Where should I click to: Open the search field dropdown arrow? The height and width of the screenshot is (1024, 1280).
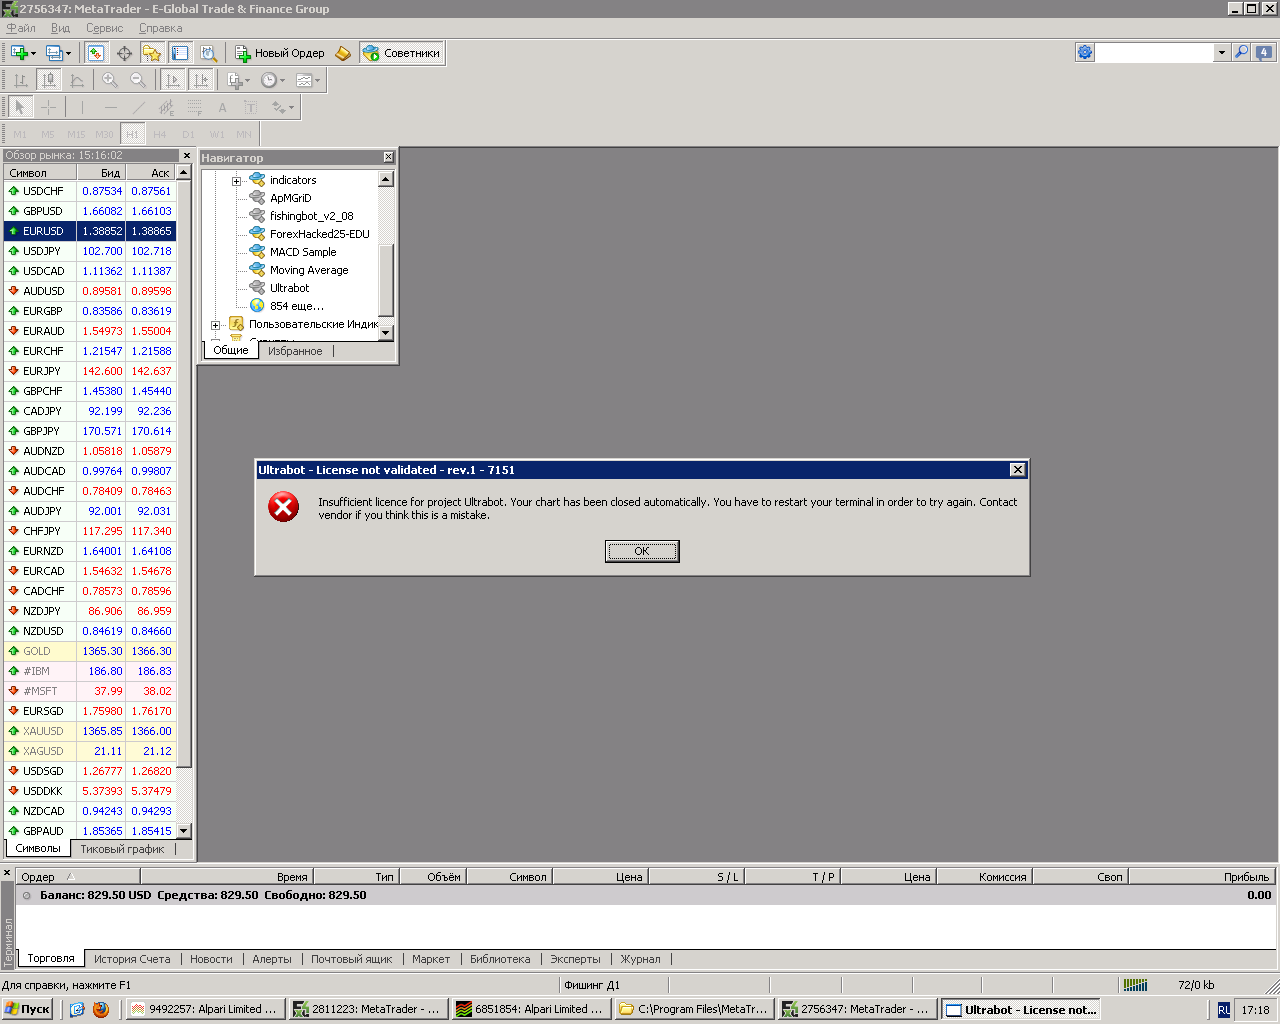pyautogui.click(x=1221, y=52)
